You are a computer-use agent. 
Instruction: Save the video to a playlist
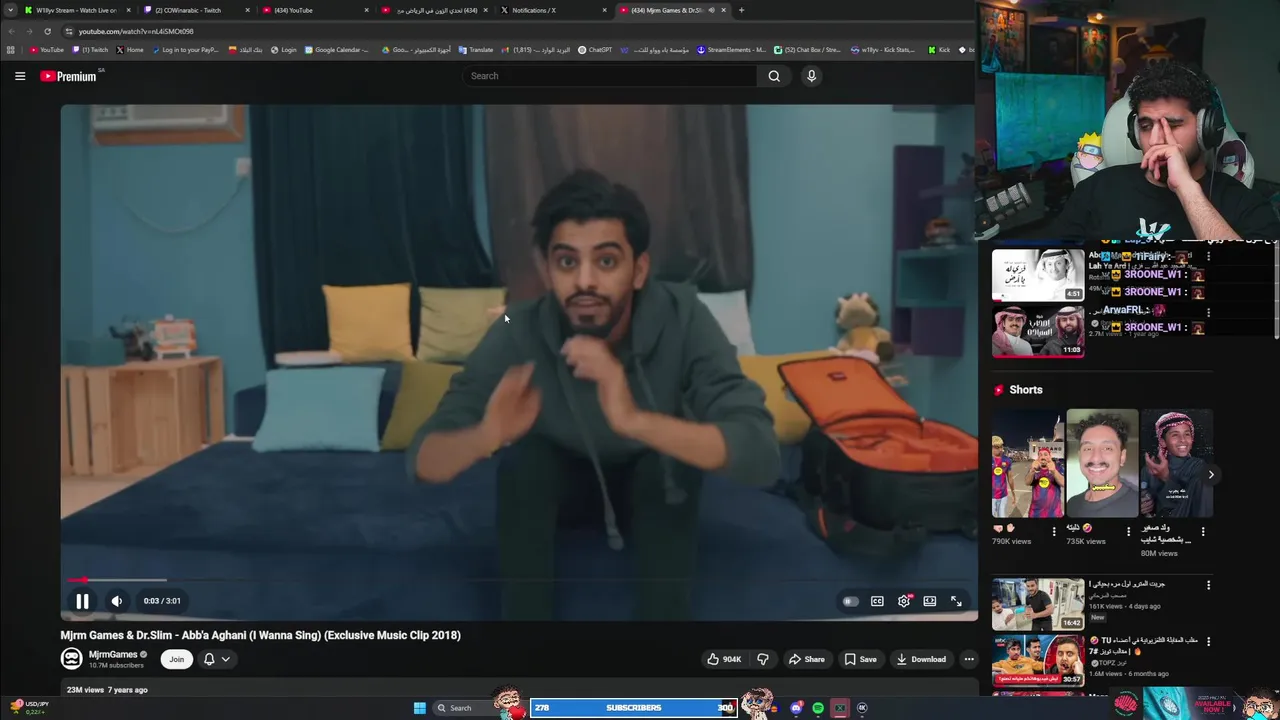pos(860,659)
